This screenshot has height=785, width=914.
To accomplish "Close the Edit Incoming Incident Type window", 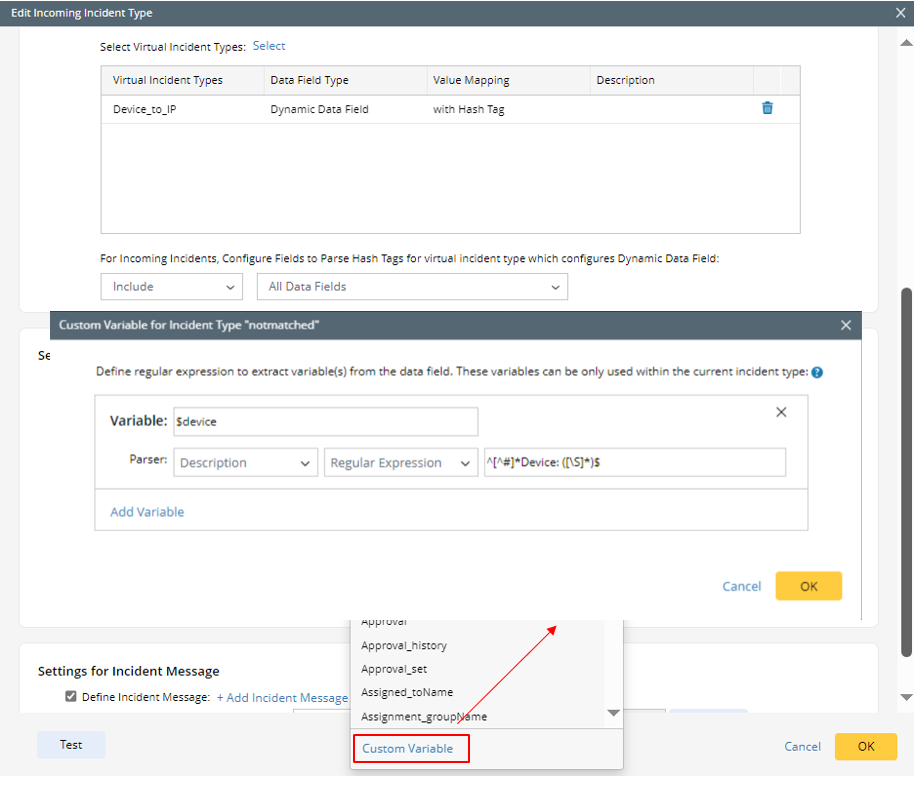I will point(901,13).
